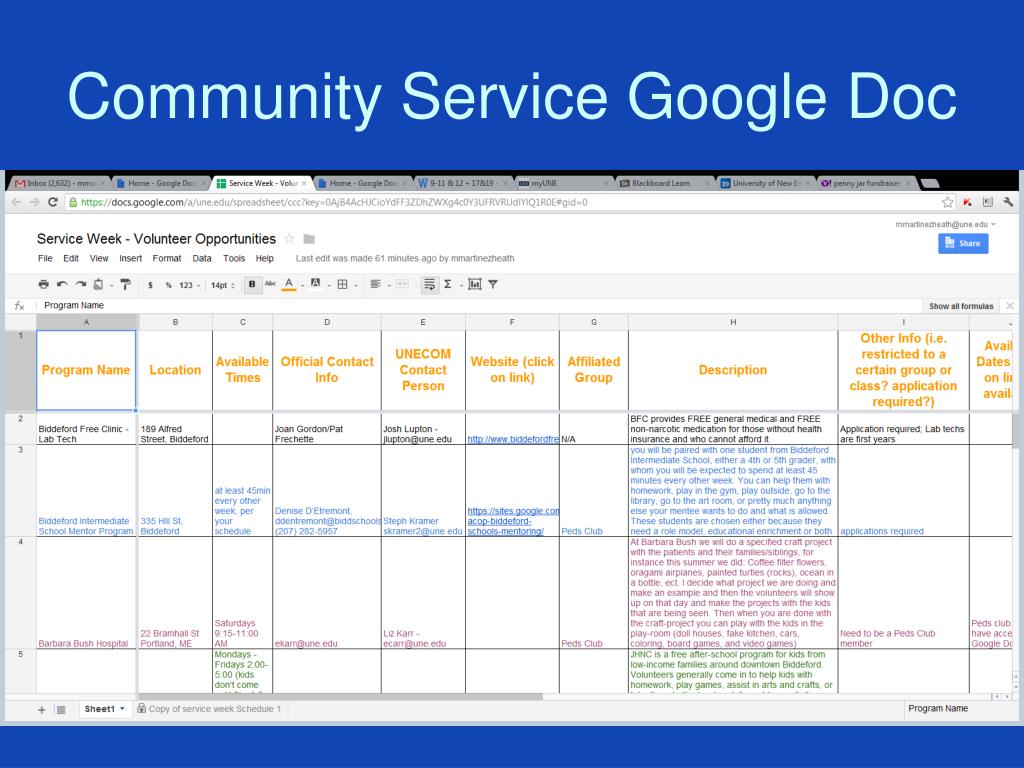Viewport: 1024px width, 768px height.
Task: Select the Program Name header cell
Action: tap(86, 370)
